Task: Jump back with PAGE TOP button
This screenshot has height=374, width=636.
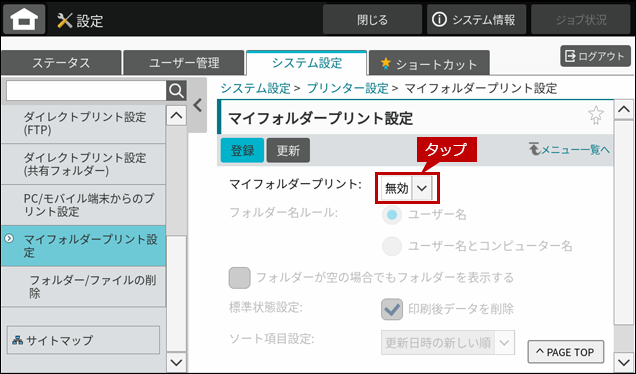Action: coord(565,352)
